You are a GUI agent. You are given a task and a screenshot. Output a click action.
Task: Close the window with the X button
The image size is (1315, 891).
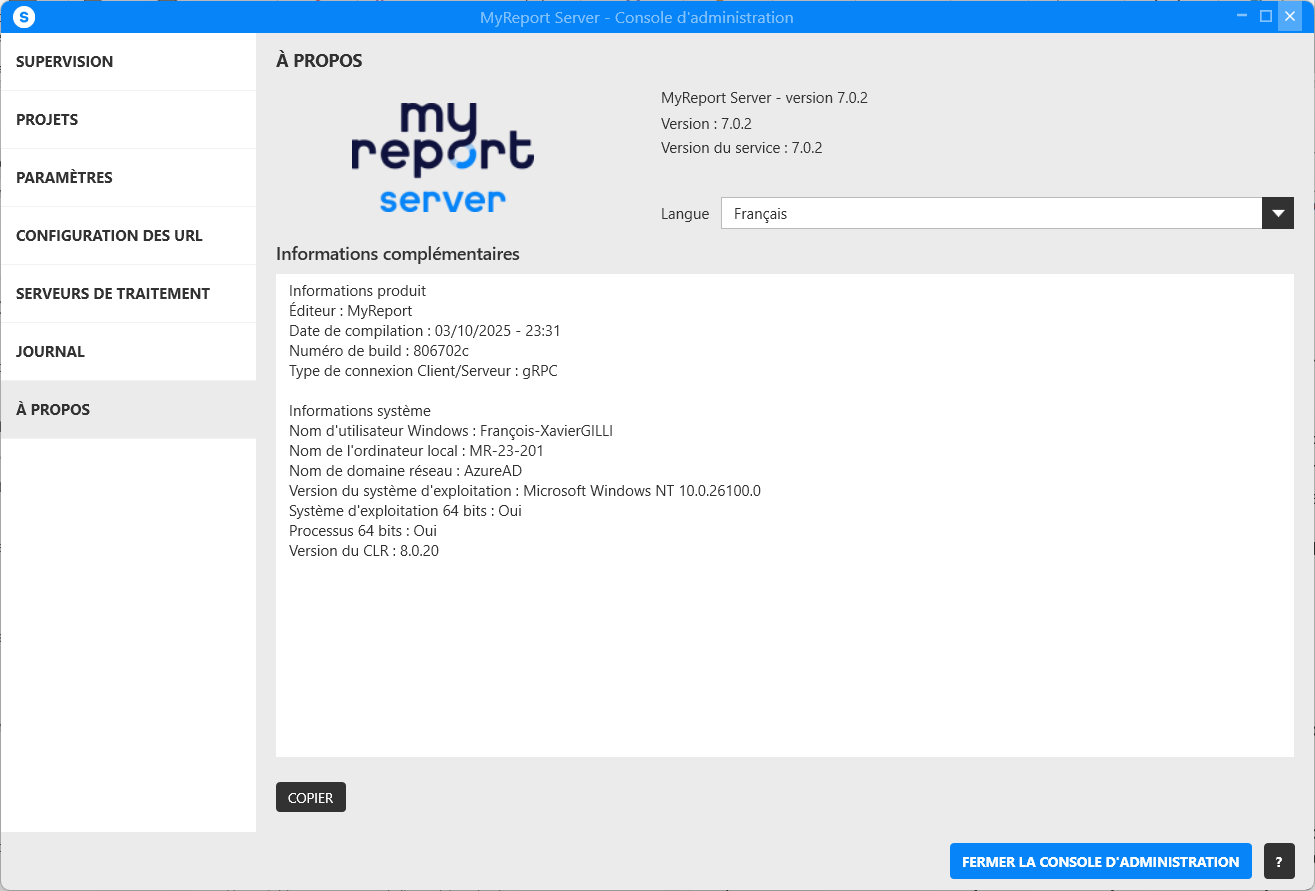point(1290,16)
